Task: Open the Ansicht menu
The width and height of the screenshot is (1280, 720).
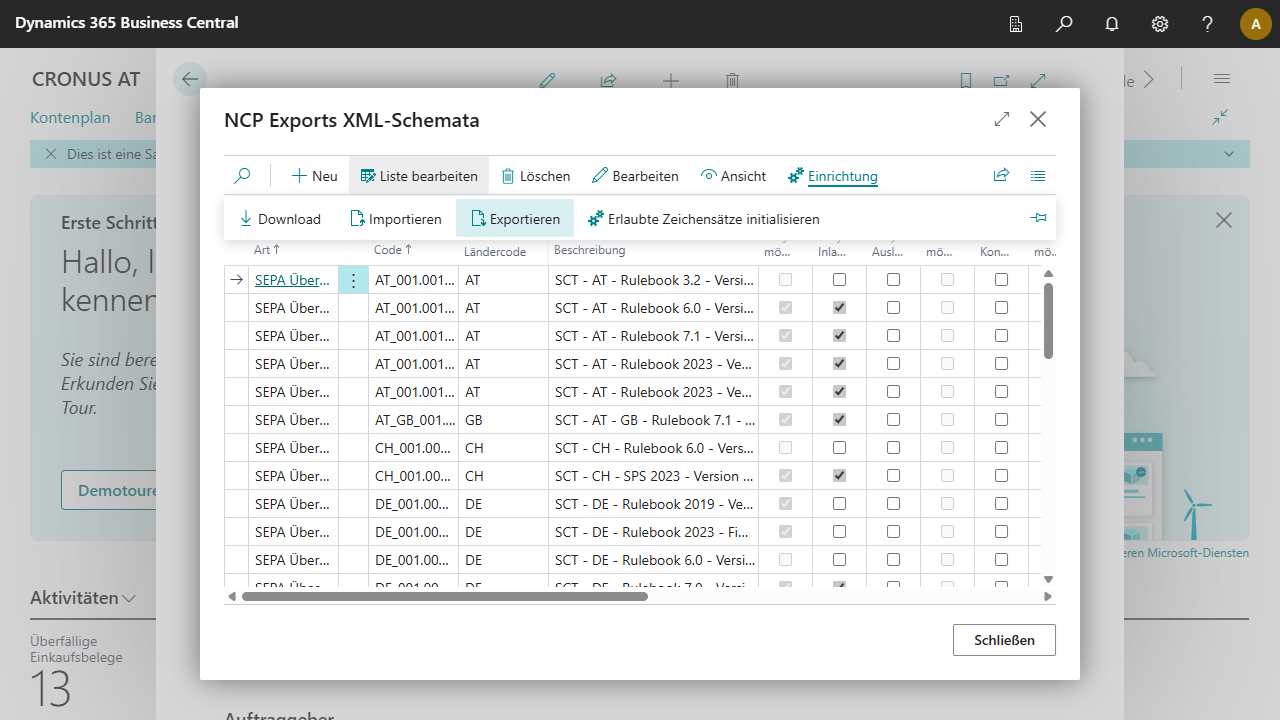Action: [x=733, y=176]
